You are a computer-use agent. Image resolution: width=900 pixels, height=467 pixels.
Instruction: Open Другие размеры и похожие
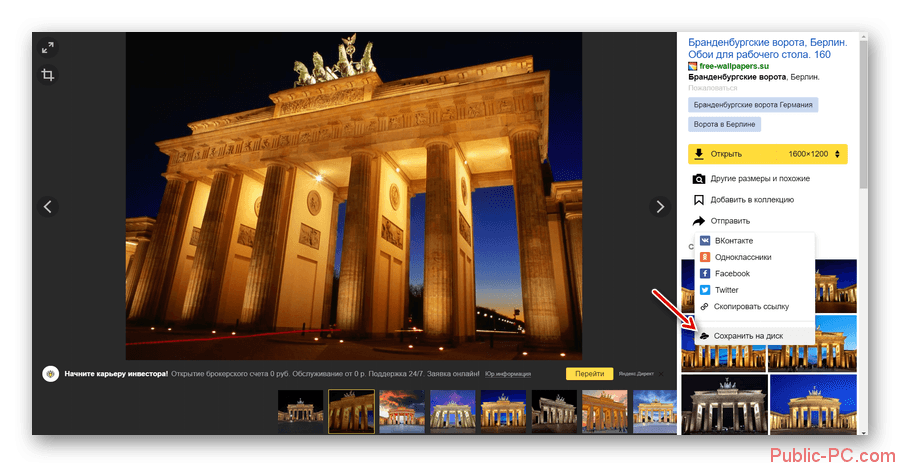tap(759, 178)
